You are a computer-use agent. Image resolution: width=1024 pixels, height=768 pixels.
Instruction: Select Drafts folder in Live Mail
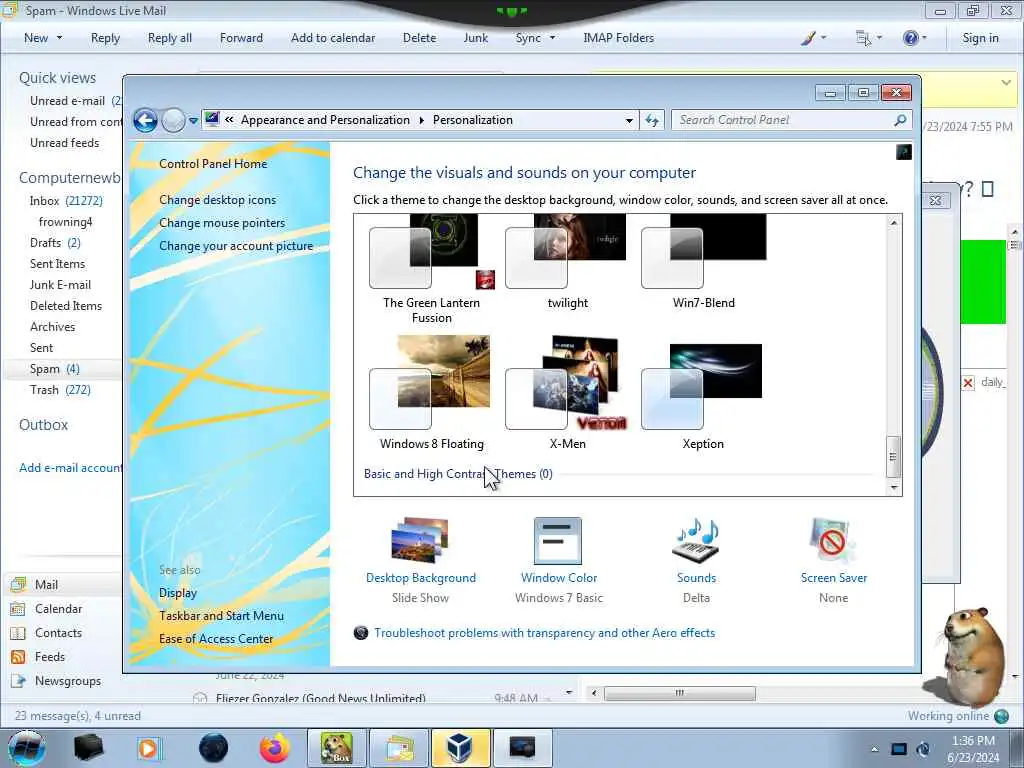click(x=55, y=243)
